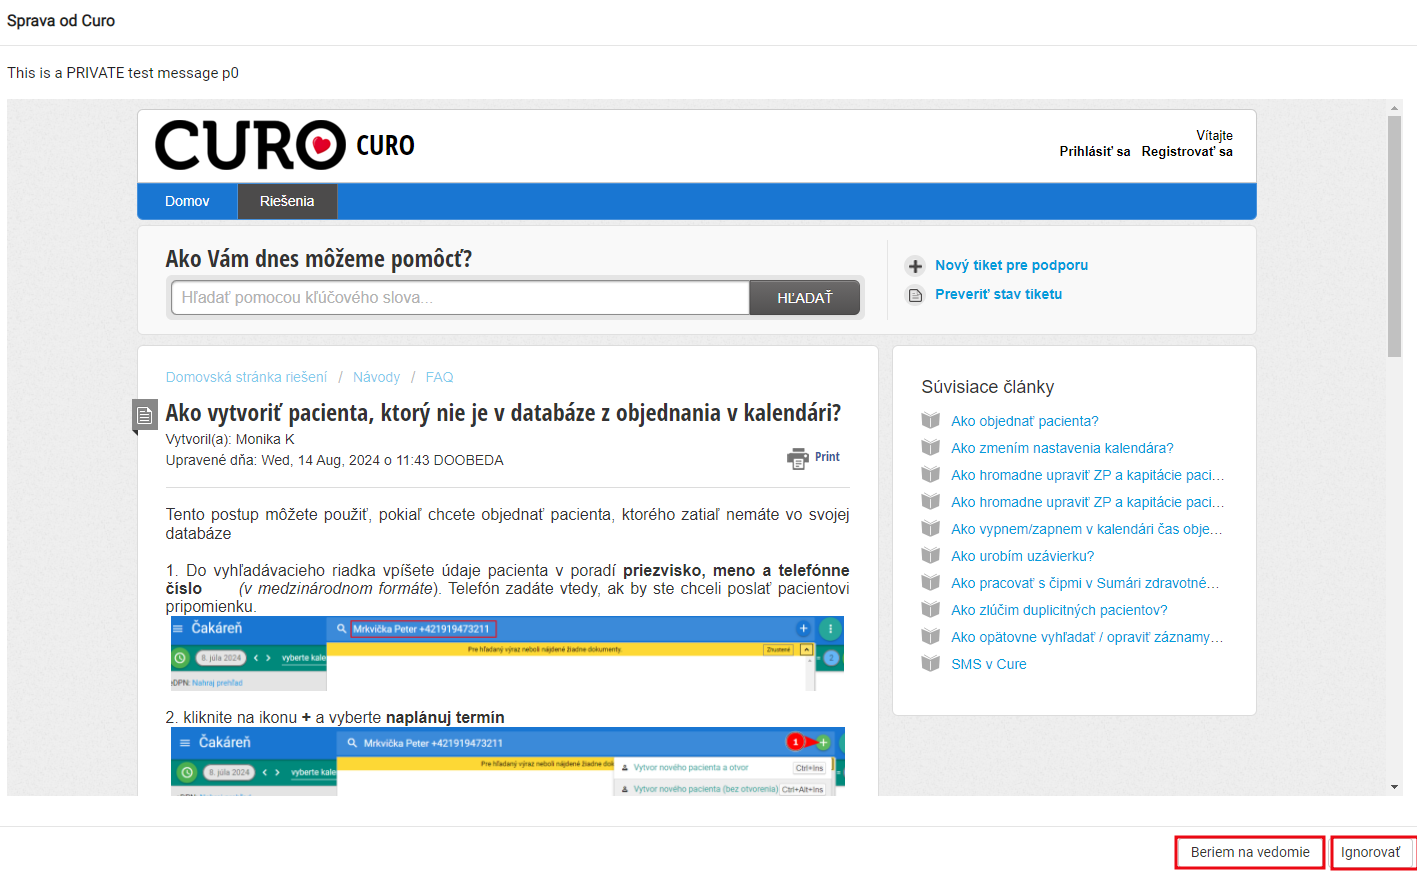Click the HĽADAŤ search button
The image size is (1417, 879).
805,297
